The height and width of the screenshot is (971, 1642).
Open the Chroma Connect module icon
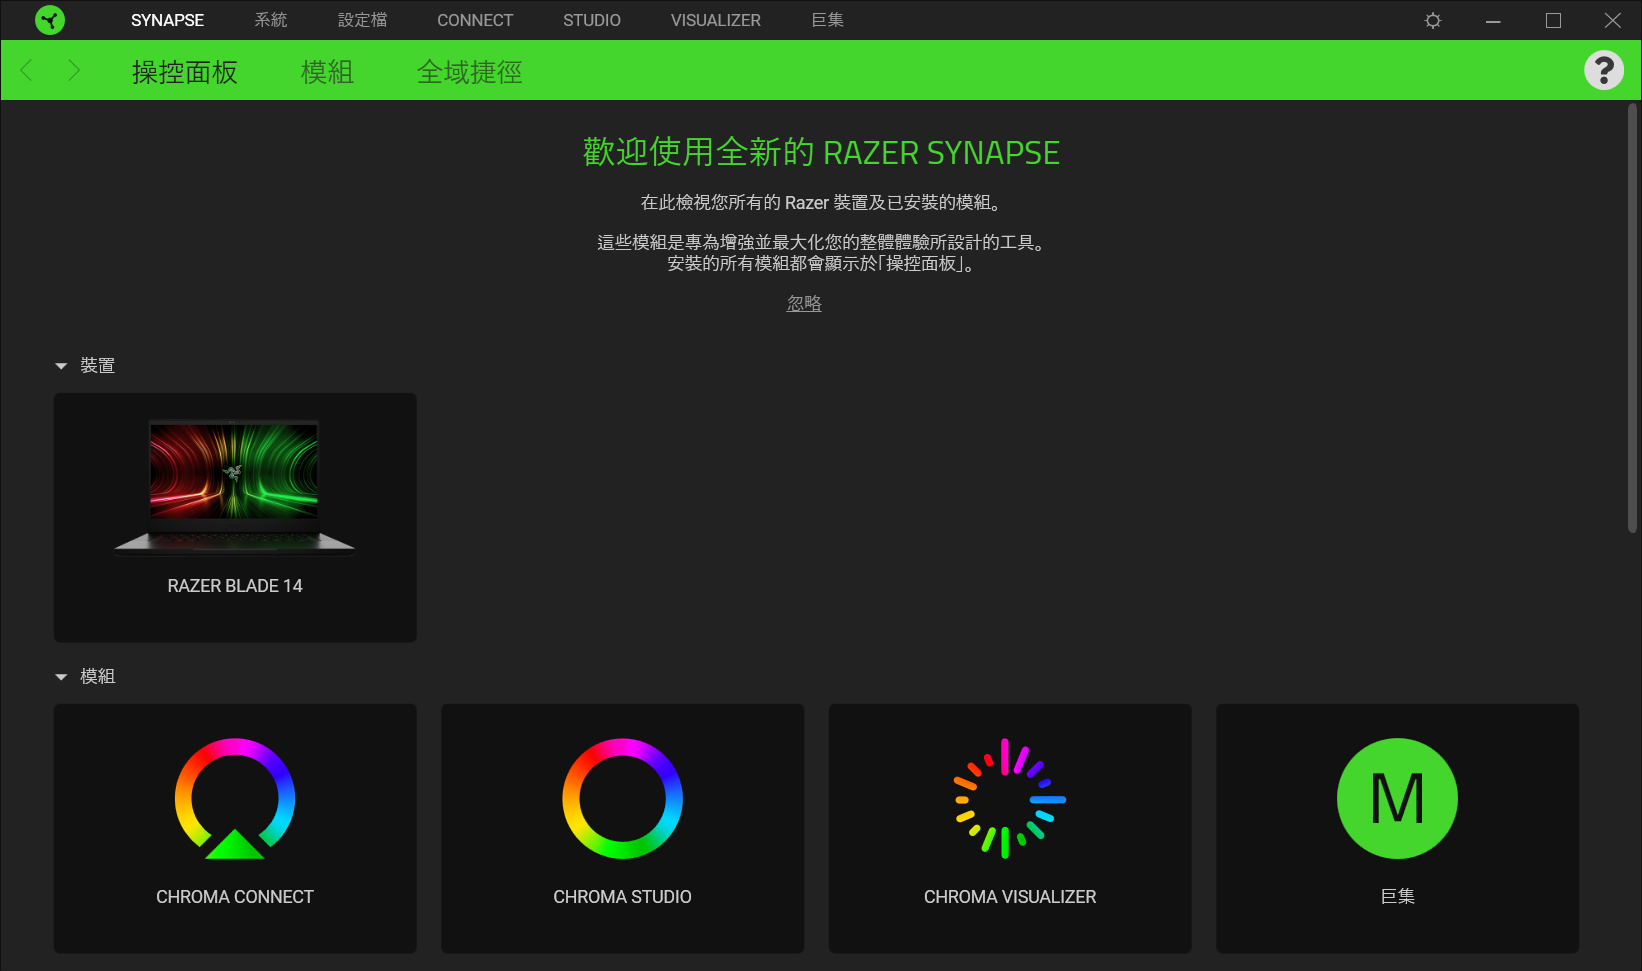coord(235,799)
